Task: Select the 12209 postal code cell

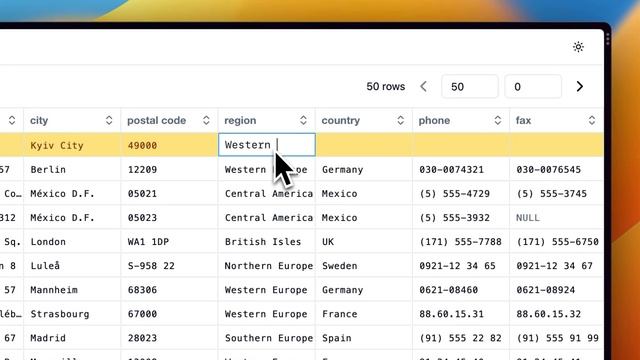Action: coord(169,169)
